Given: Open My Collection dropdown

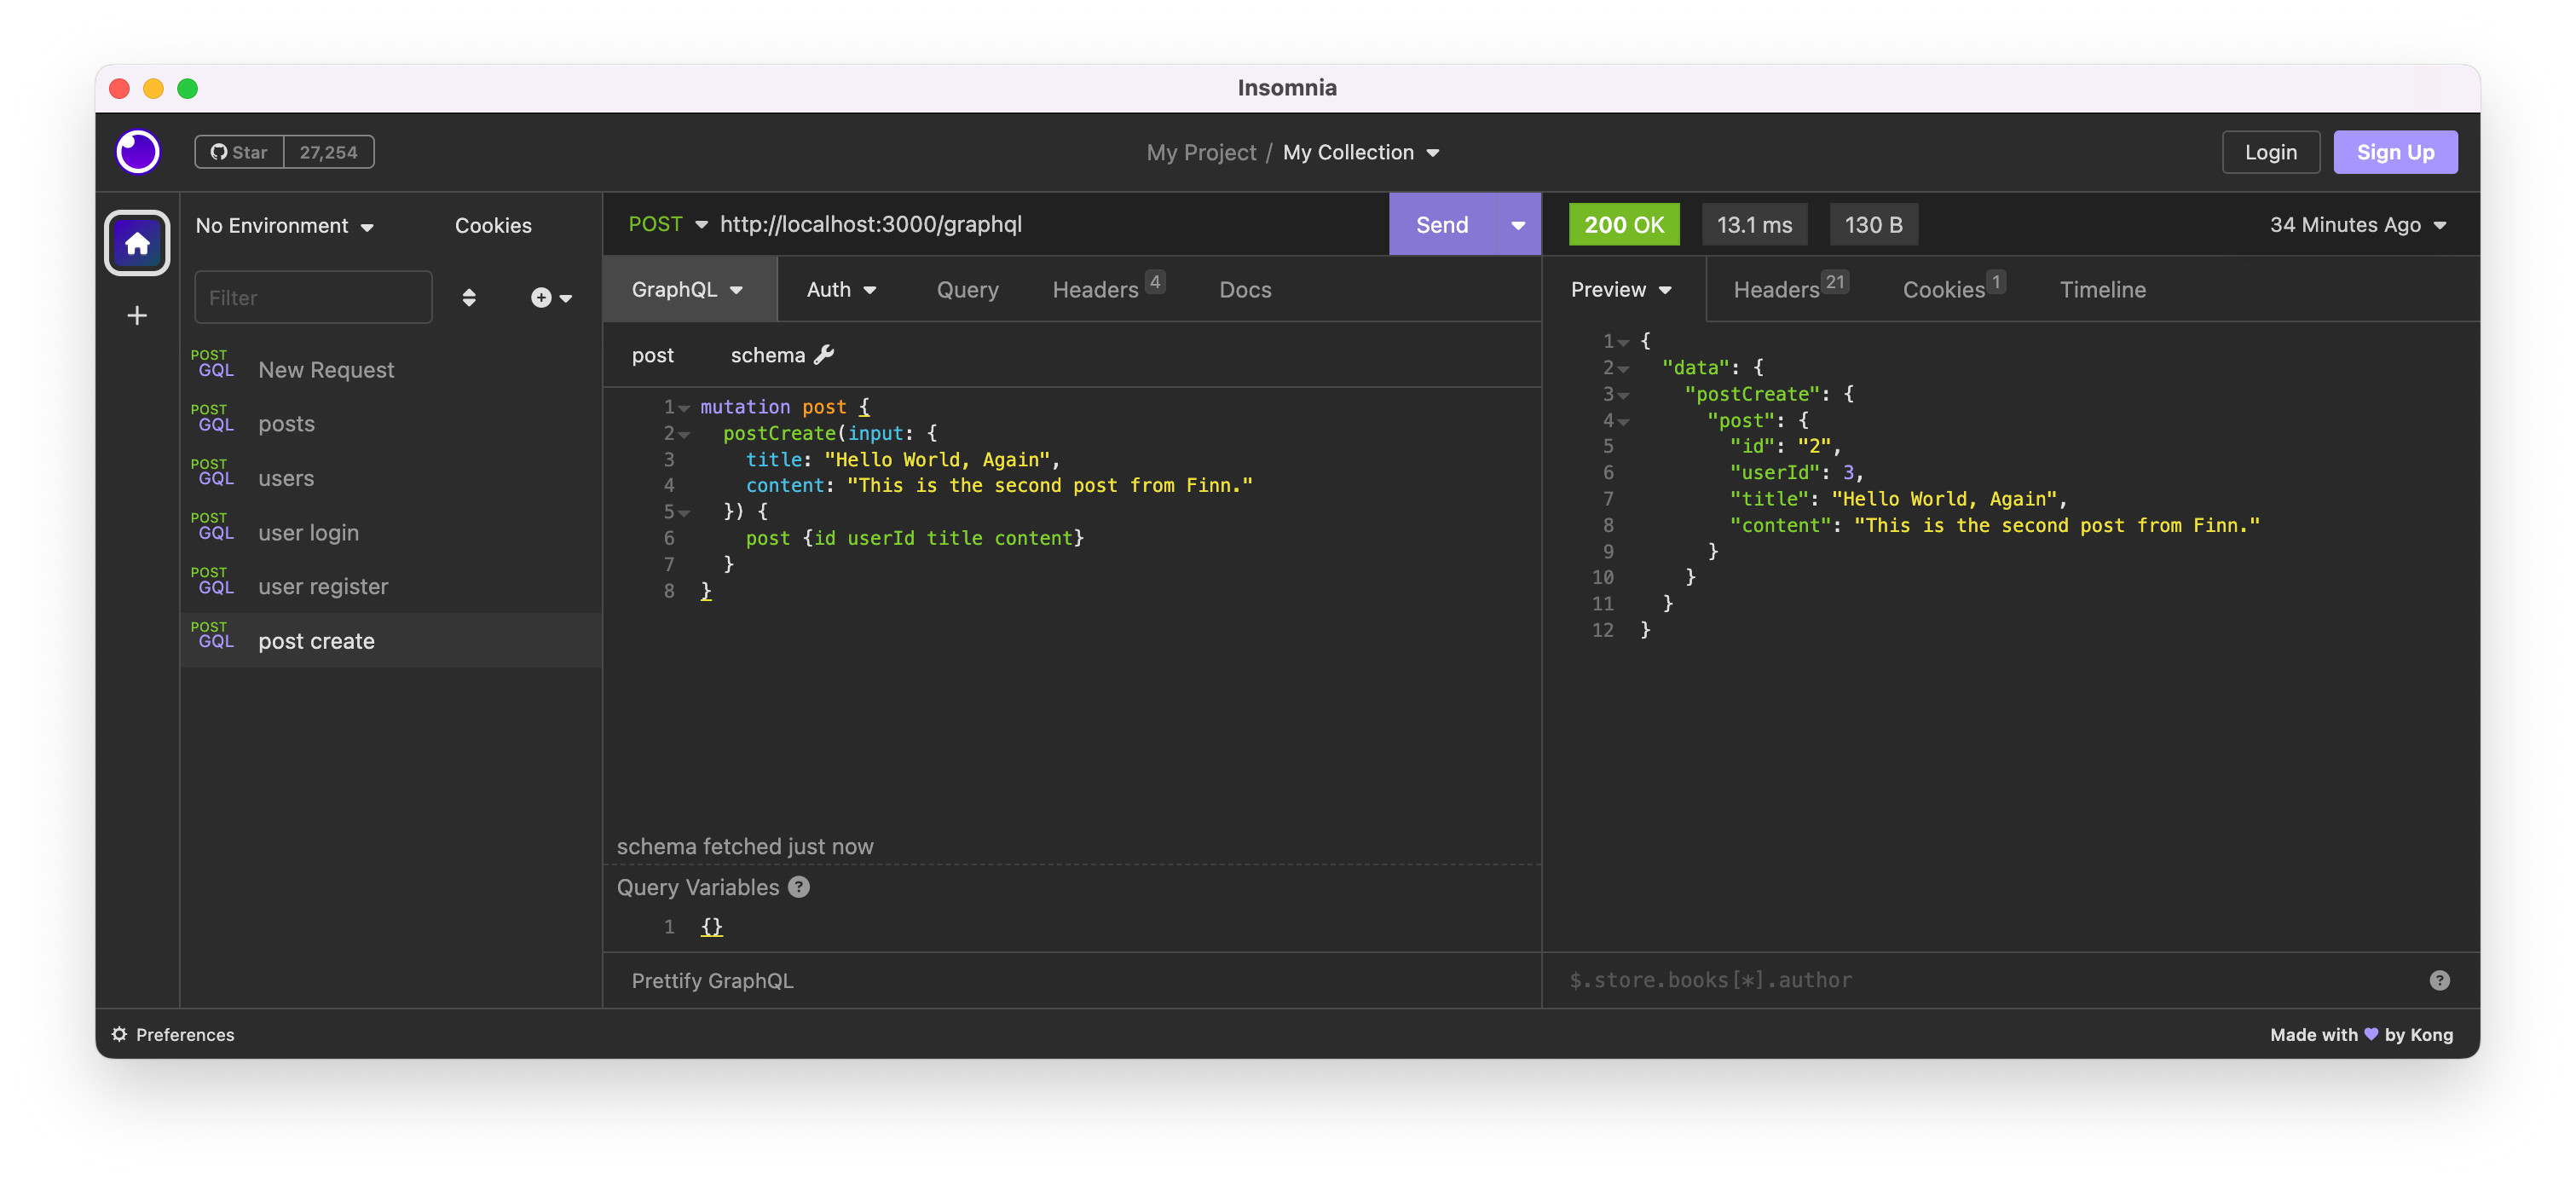Looking at the screenshot, I should [x=1361, y=152].
